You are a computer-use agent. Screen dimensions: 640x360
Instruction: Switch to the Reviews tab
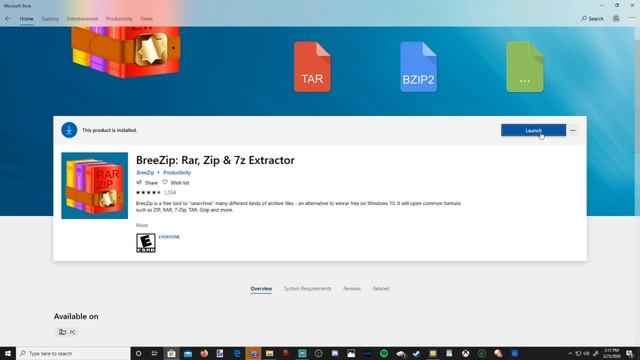tap(352, 289)
